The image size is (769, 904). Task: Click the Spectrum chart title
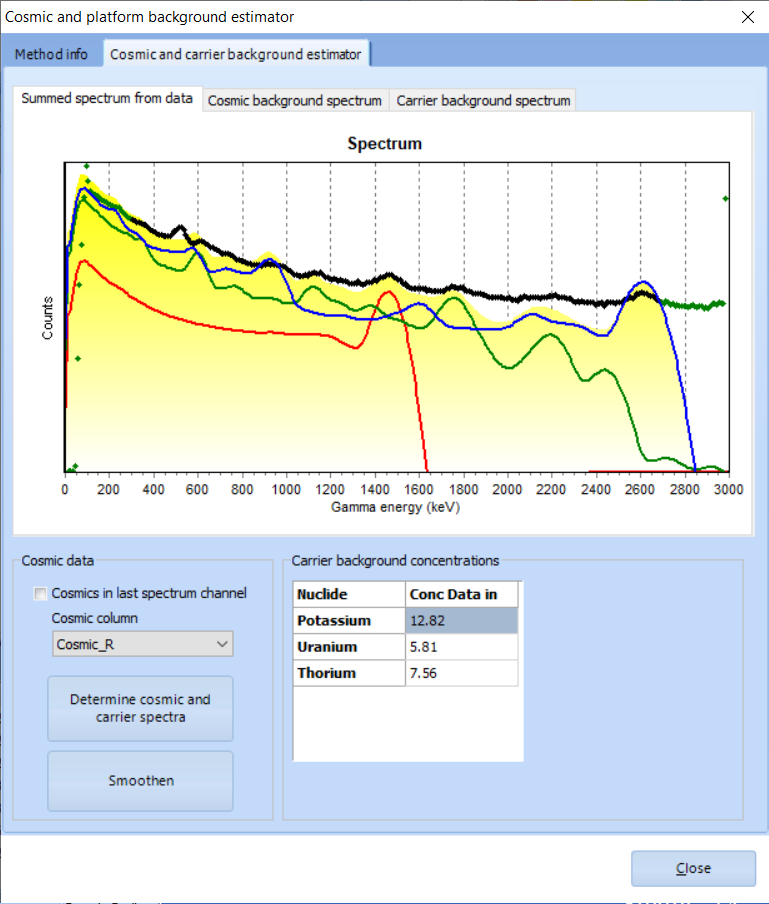tap(384, 144)
